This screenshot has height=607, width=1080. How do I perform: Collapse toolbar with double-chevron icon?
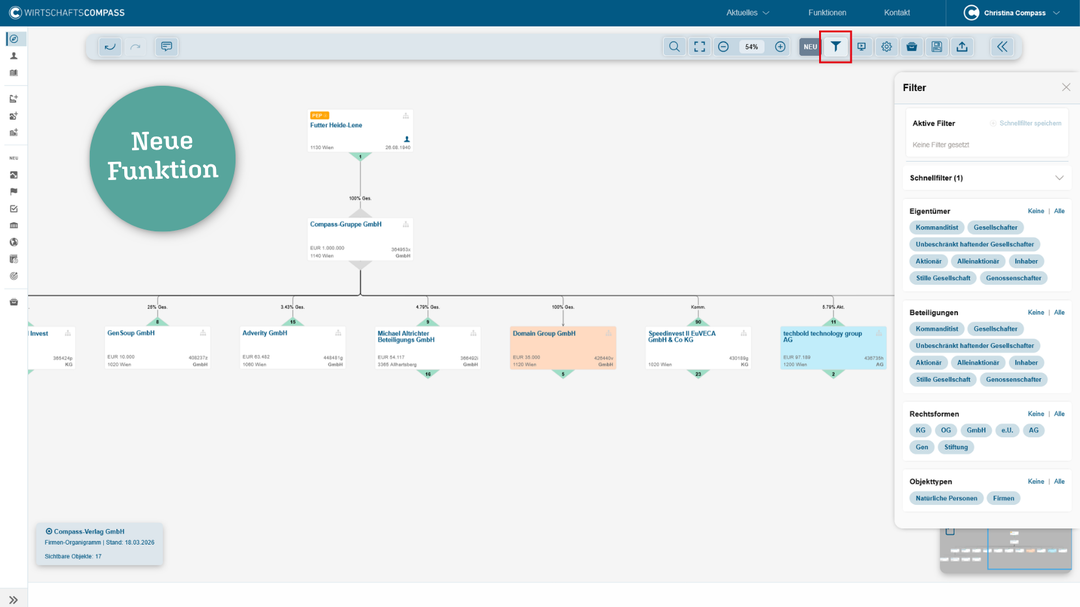click(1002, 47)
